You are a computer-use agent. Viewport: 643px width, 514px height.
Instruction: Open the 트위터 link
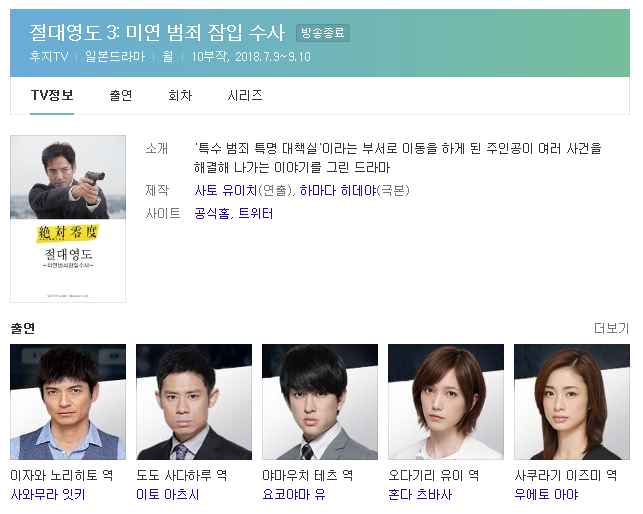(x=255, y=213)
